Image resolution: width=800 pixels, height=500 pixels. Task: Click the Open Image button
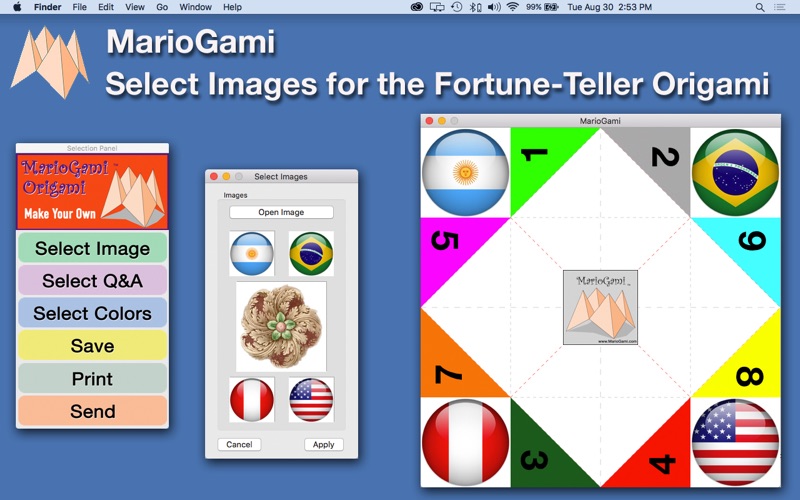tap(281, 212)
